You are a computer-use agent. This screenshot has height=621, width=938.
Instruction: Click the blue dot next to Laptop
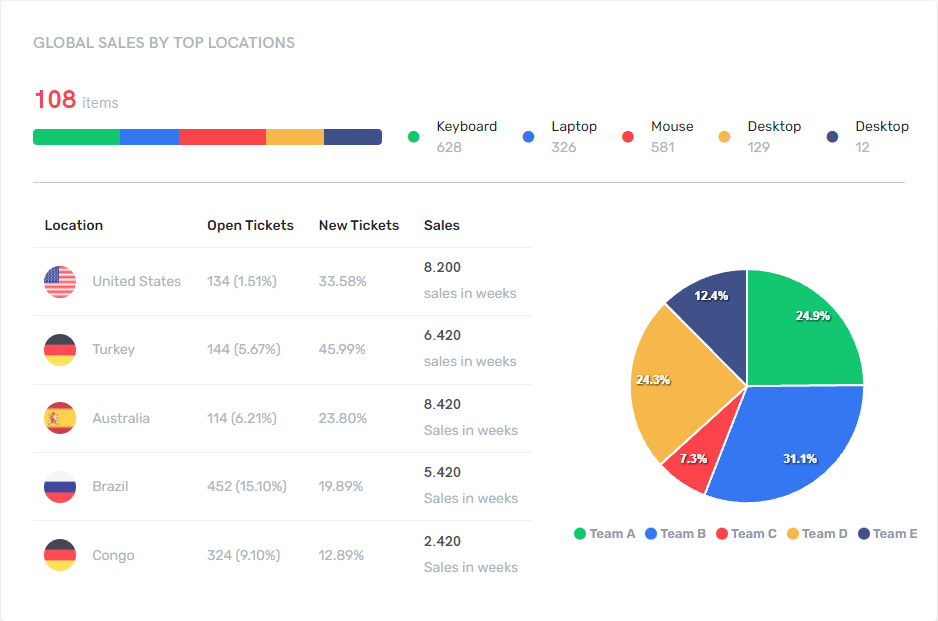point(528,137)
